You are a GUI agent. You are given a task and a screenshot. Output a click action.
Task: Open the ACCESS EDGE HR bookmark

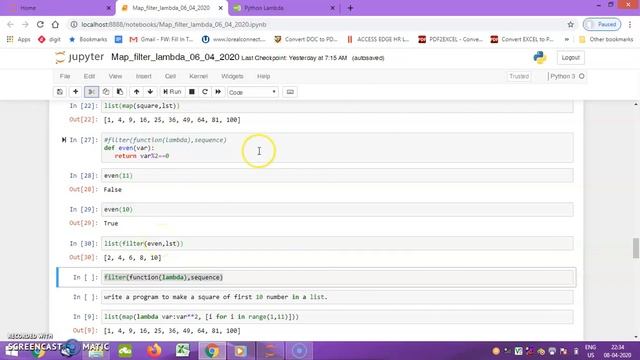378,39
